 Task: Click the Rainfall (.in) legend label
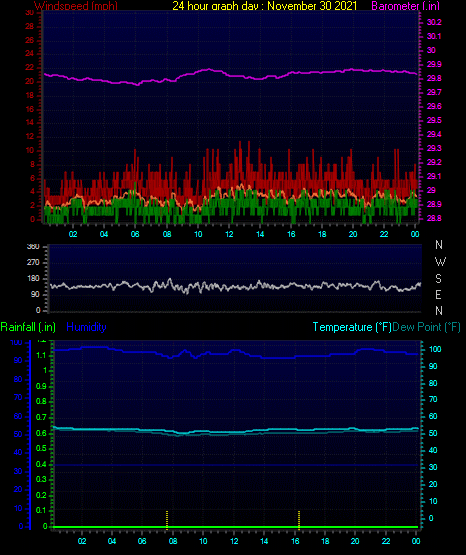[x=28, y=327]
